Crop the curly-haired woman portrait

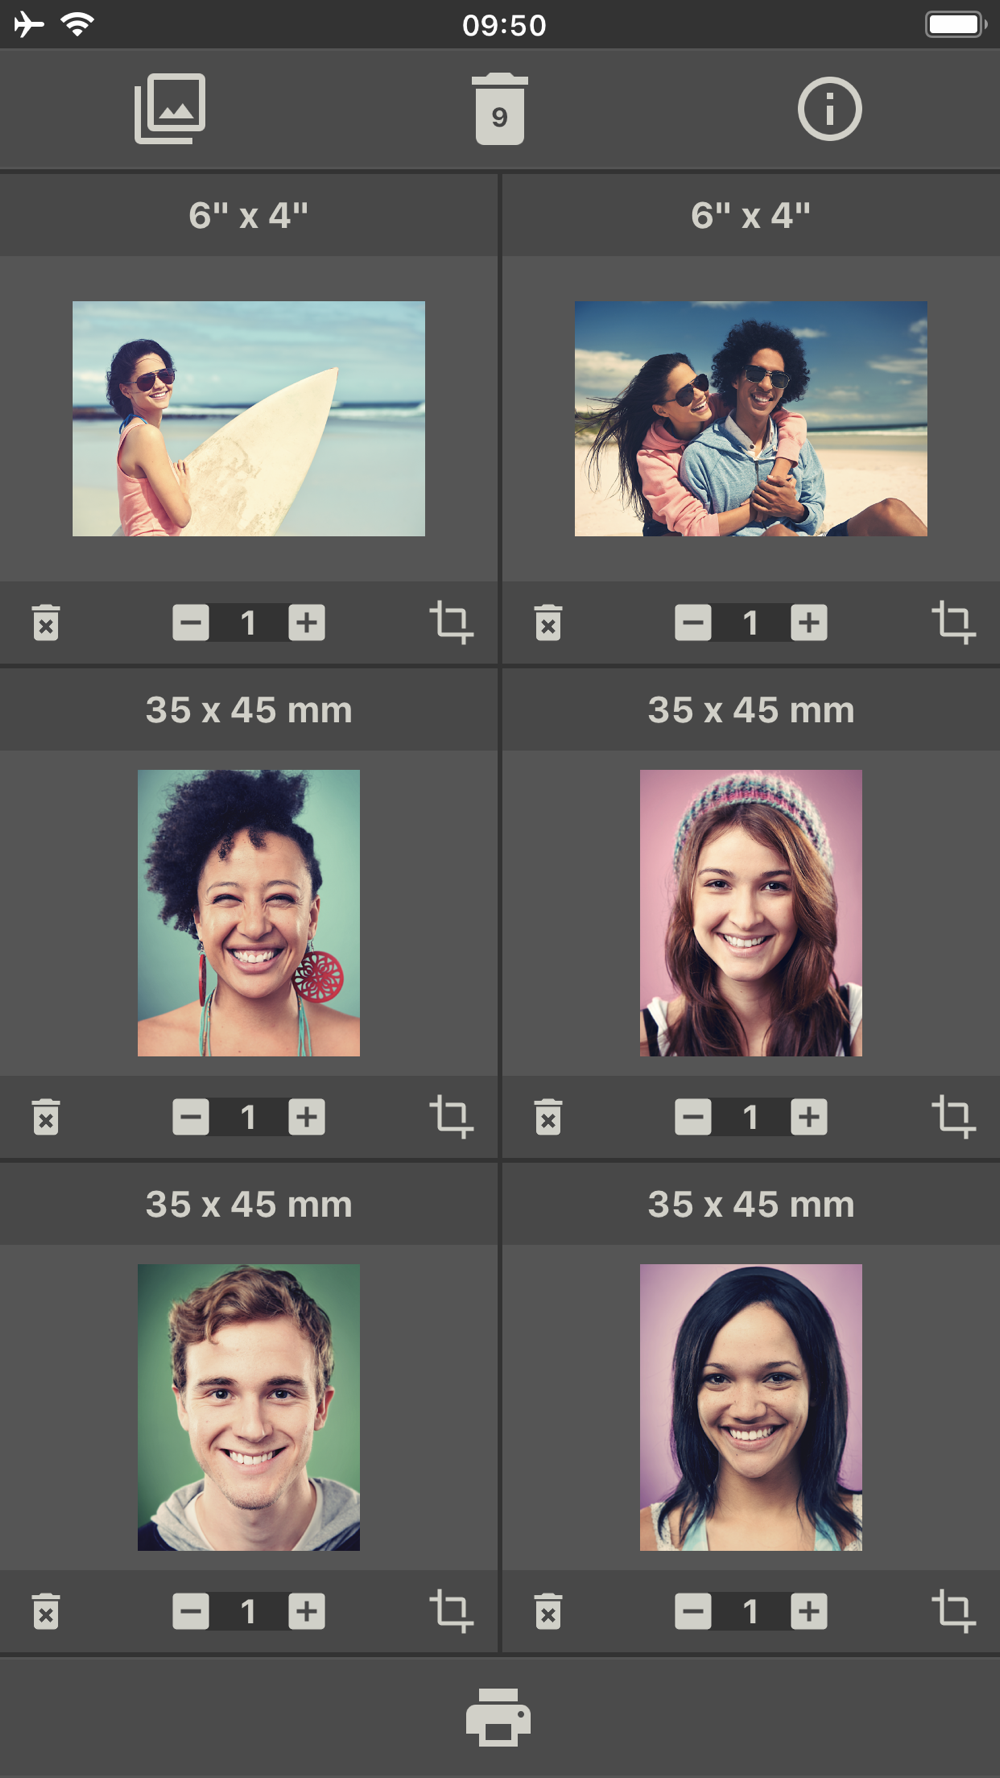[451, 1116]
